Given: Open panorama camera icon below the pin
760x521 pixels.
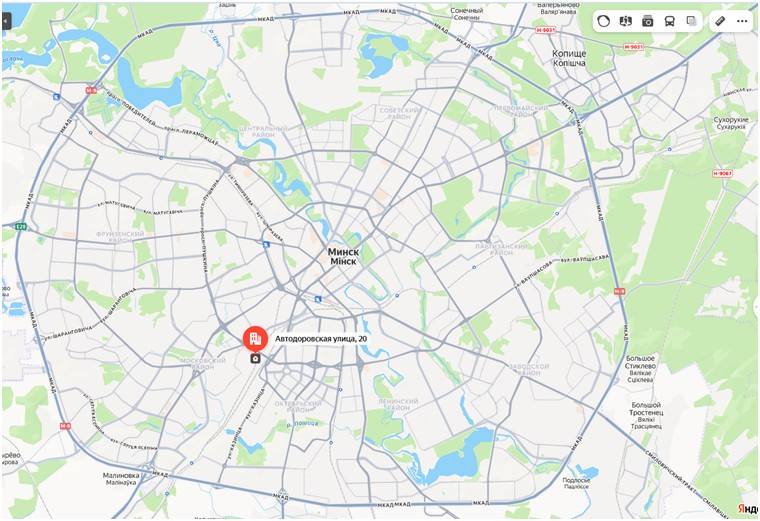Looking at the screenshot, I should coord(255,359).
